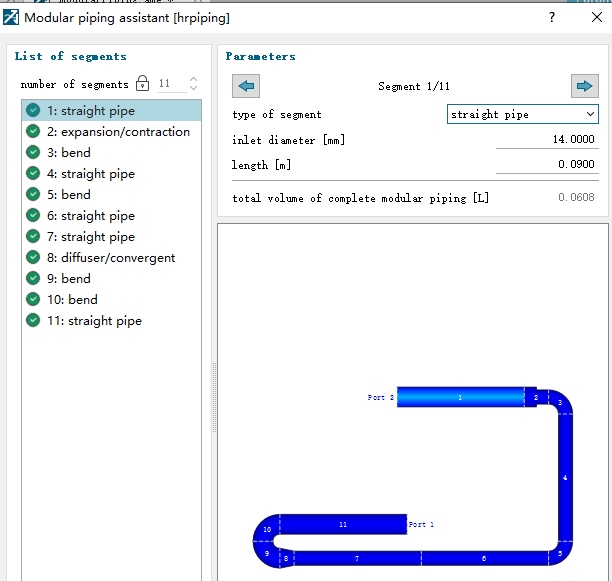Click the next segment arrow button
The height and width of the screenshot is (581, 612).
pyautogui.click(x=584, y=86)
